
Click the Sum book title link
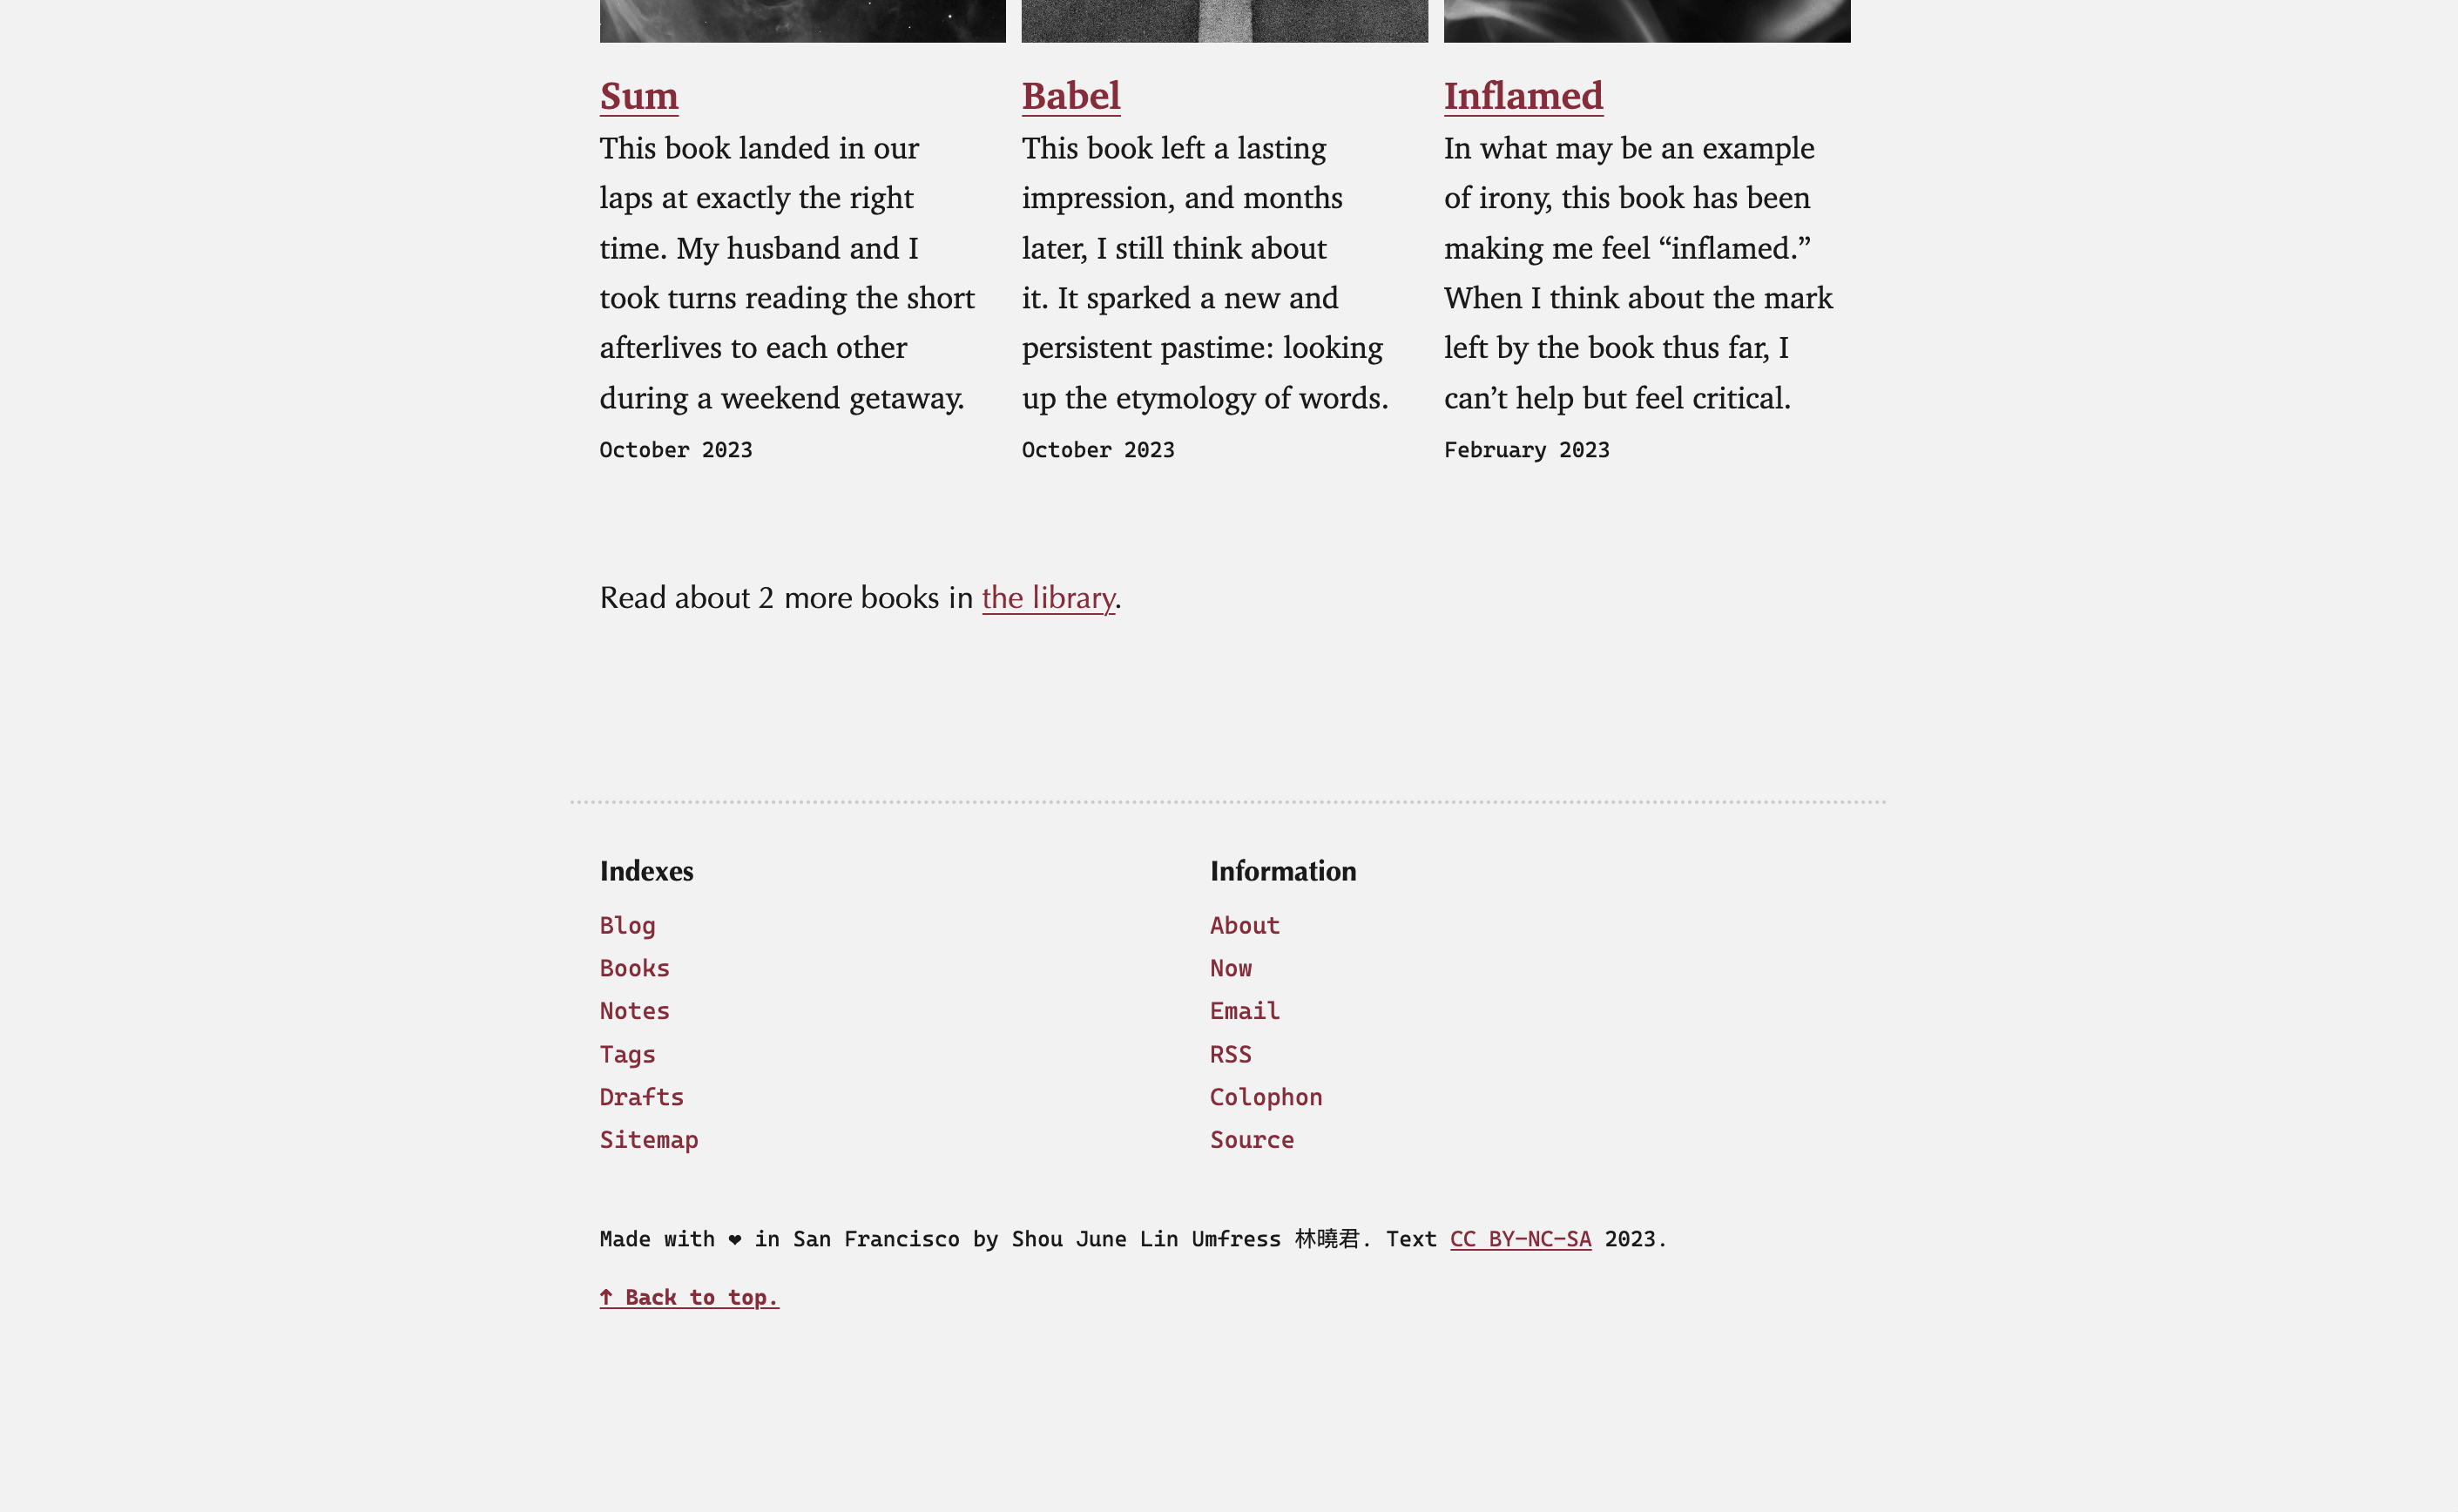point(638,93)
